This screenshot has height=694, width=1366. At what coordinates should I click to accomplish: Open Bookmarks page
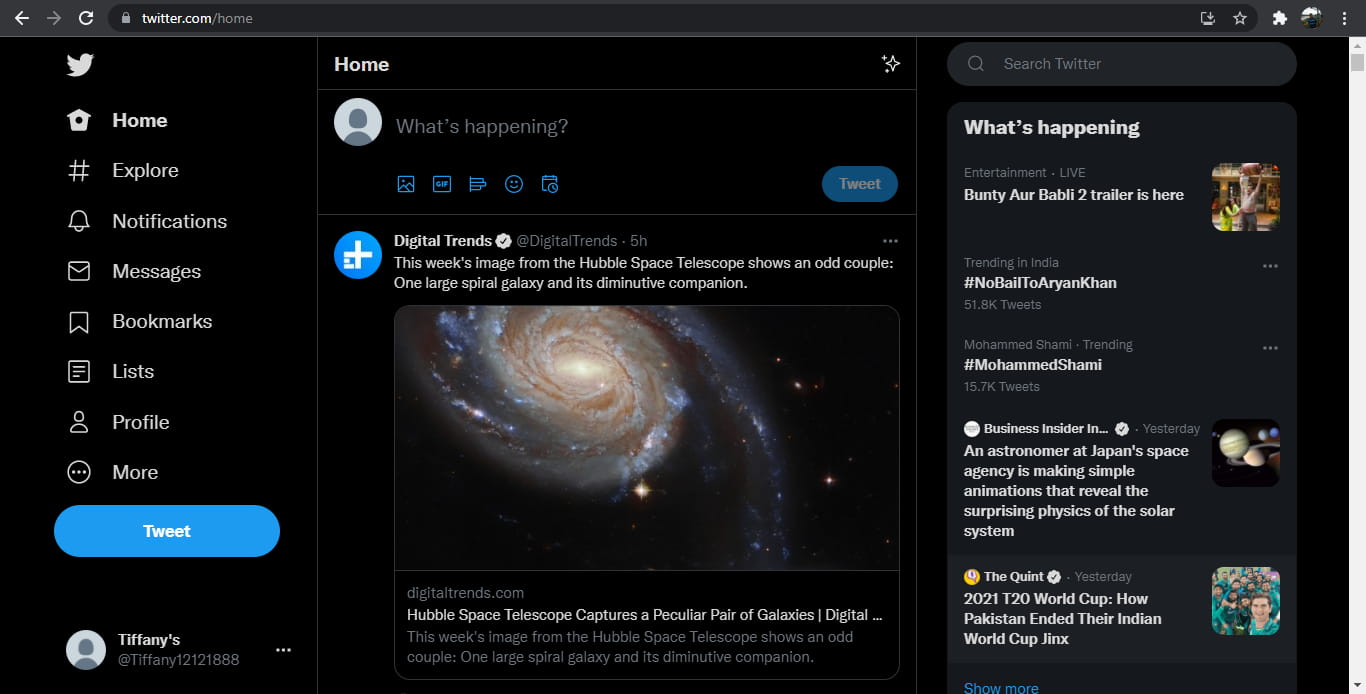click(x=139, y=321)
